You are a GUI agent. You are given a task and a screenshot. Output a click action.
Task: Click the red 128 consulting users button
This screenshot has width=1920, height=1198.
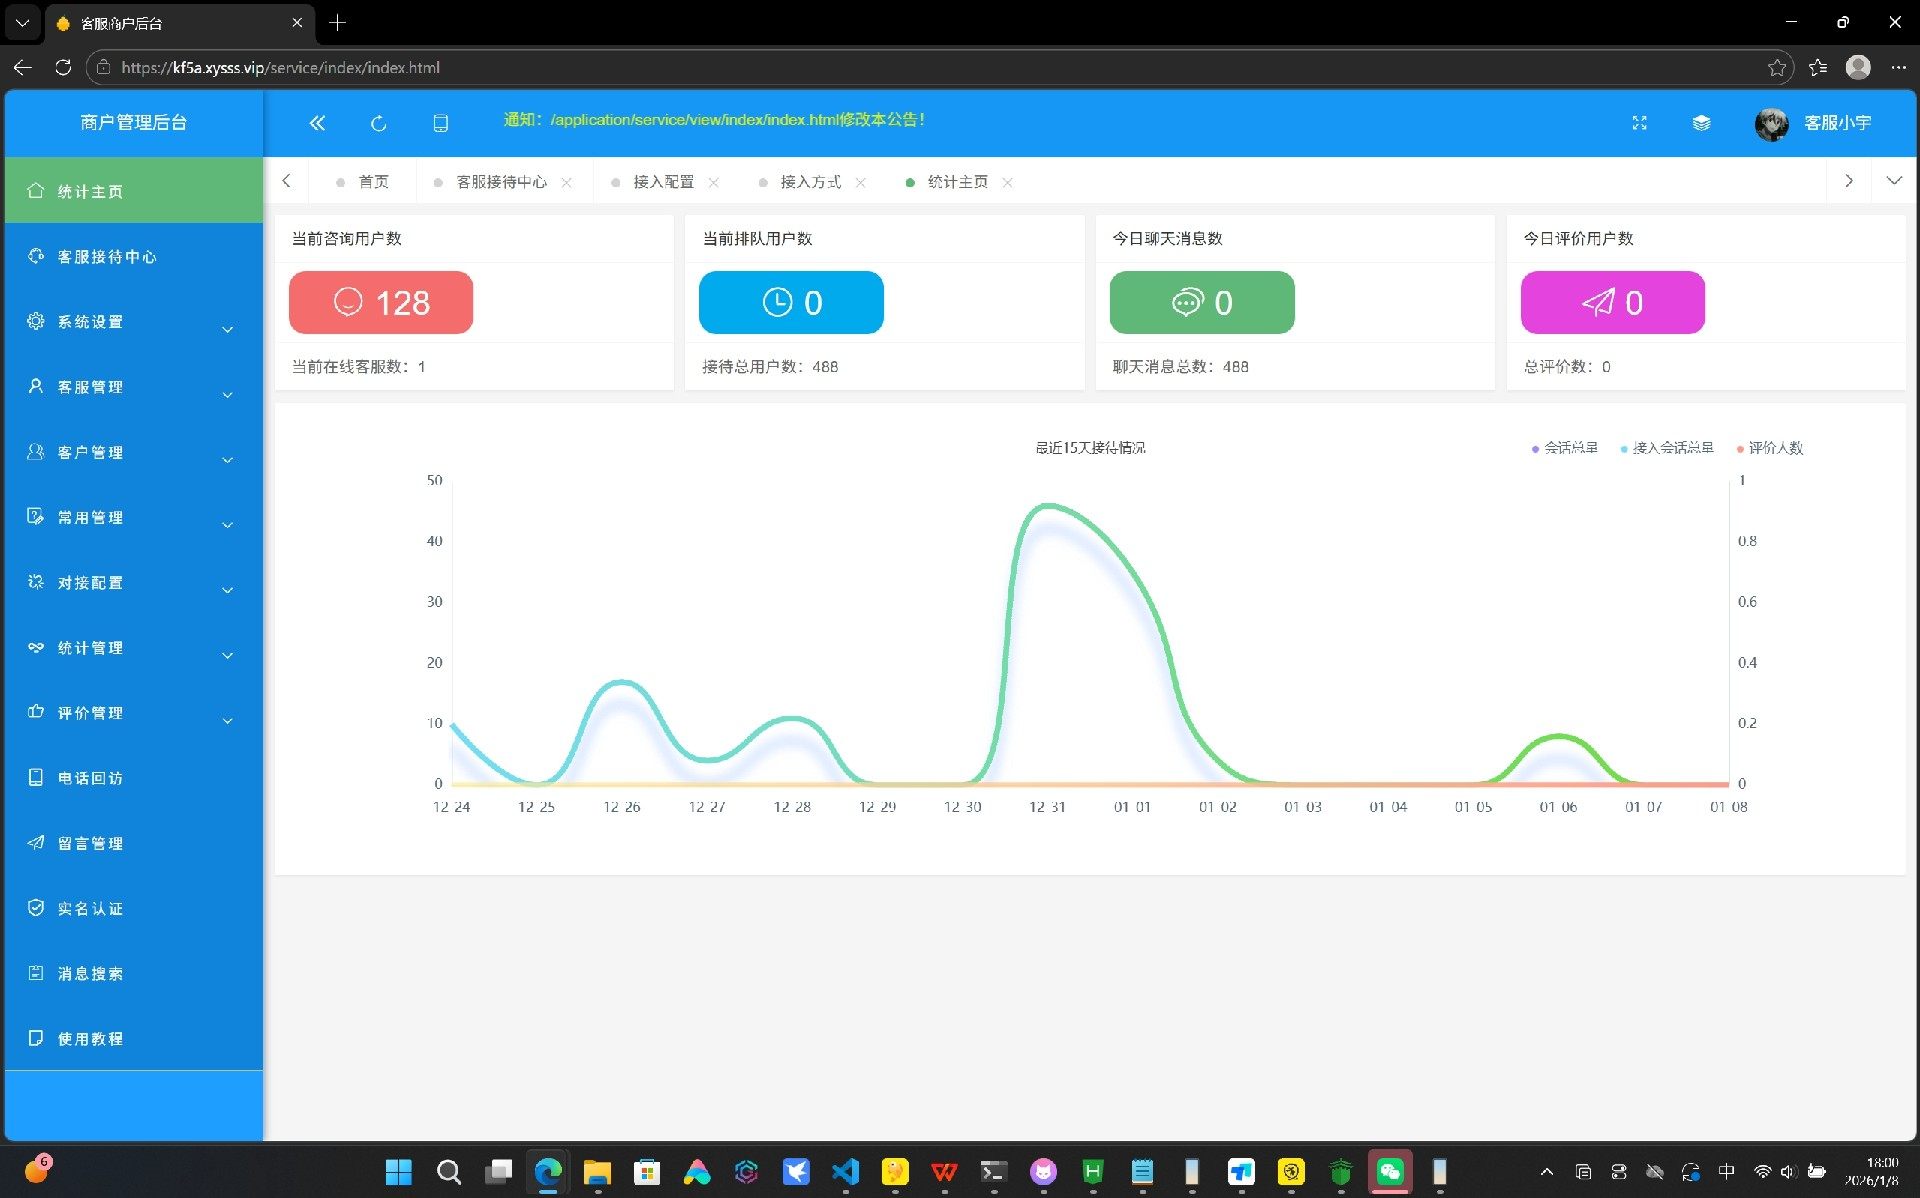[x=381, y=302]
